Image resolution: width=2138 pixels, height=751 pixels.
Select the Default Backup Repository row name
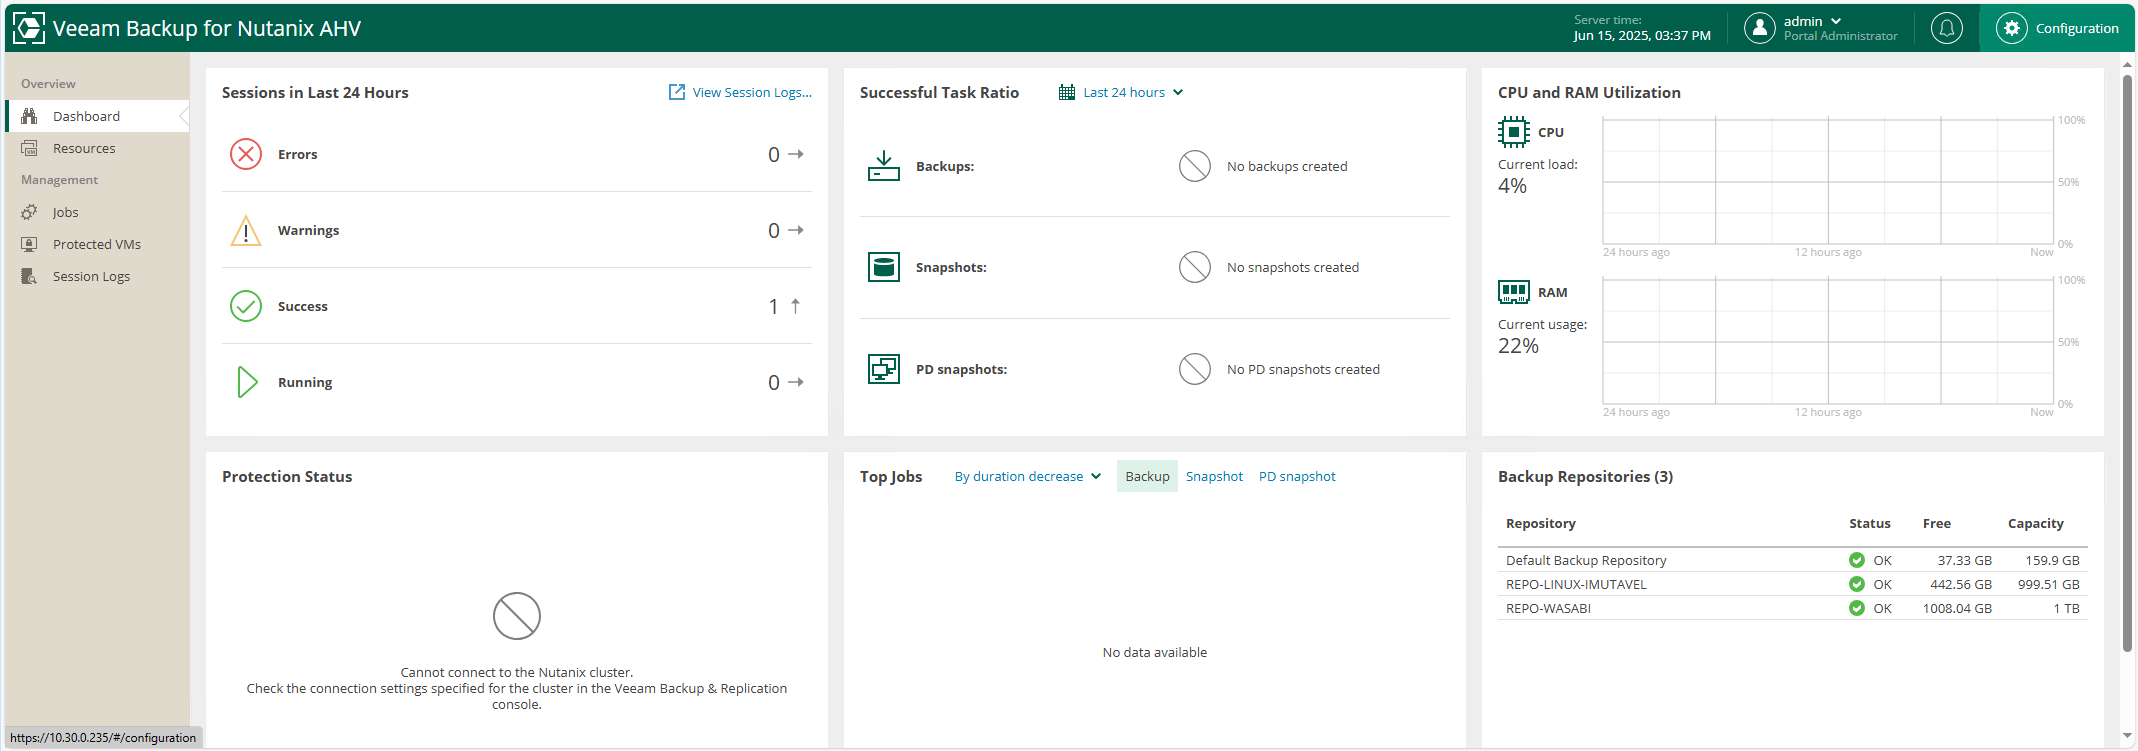(1586, 560)
